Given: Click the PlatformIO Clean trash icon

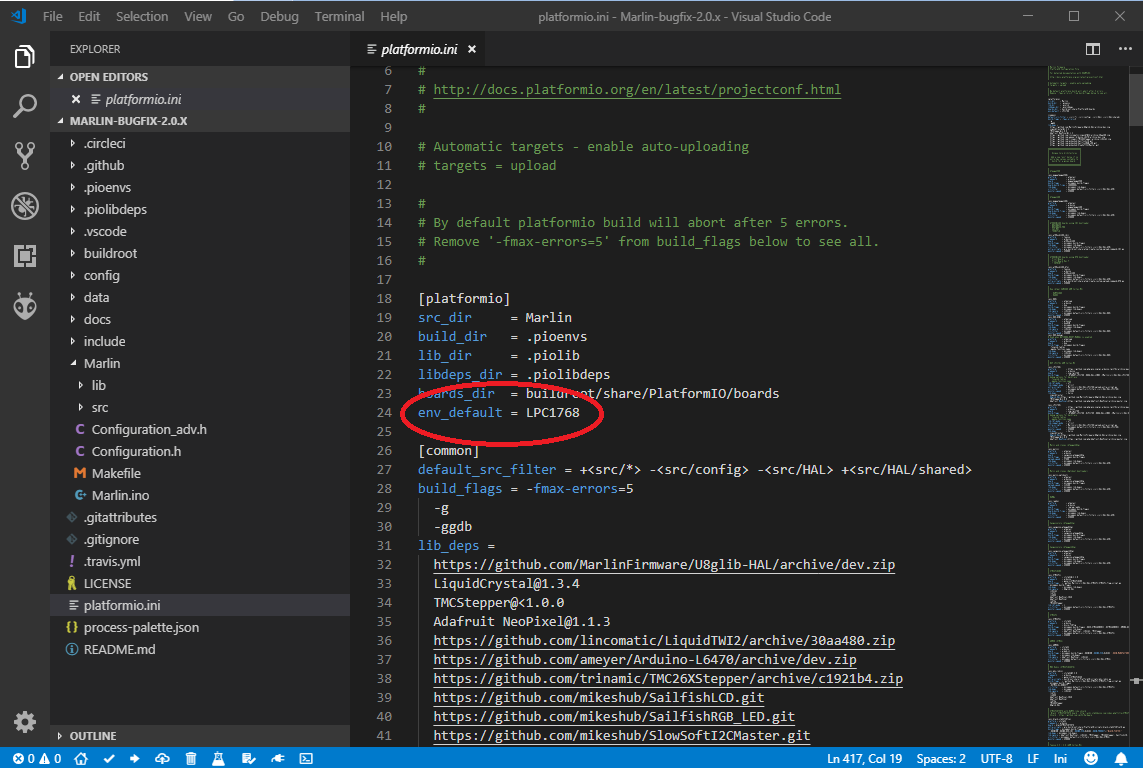Looking at the screenshot, I should [x=190, y=759].
